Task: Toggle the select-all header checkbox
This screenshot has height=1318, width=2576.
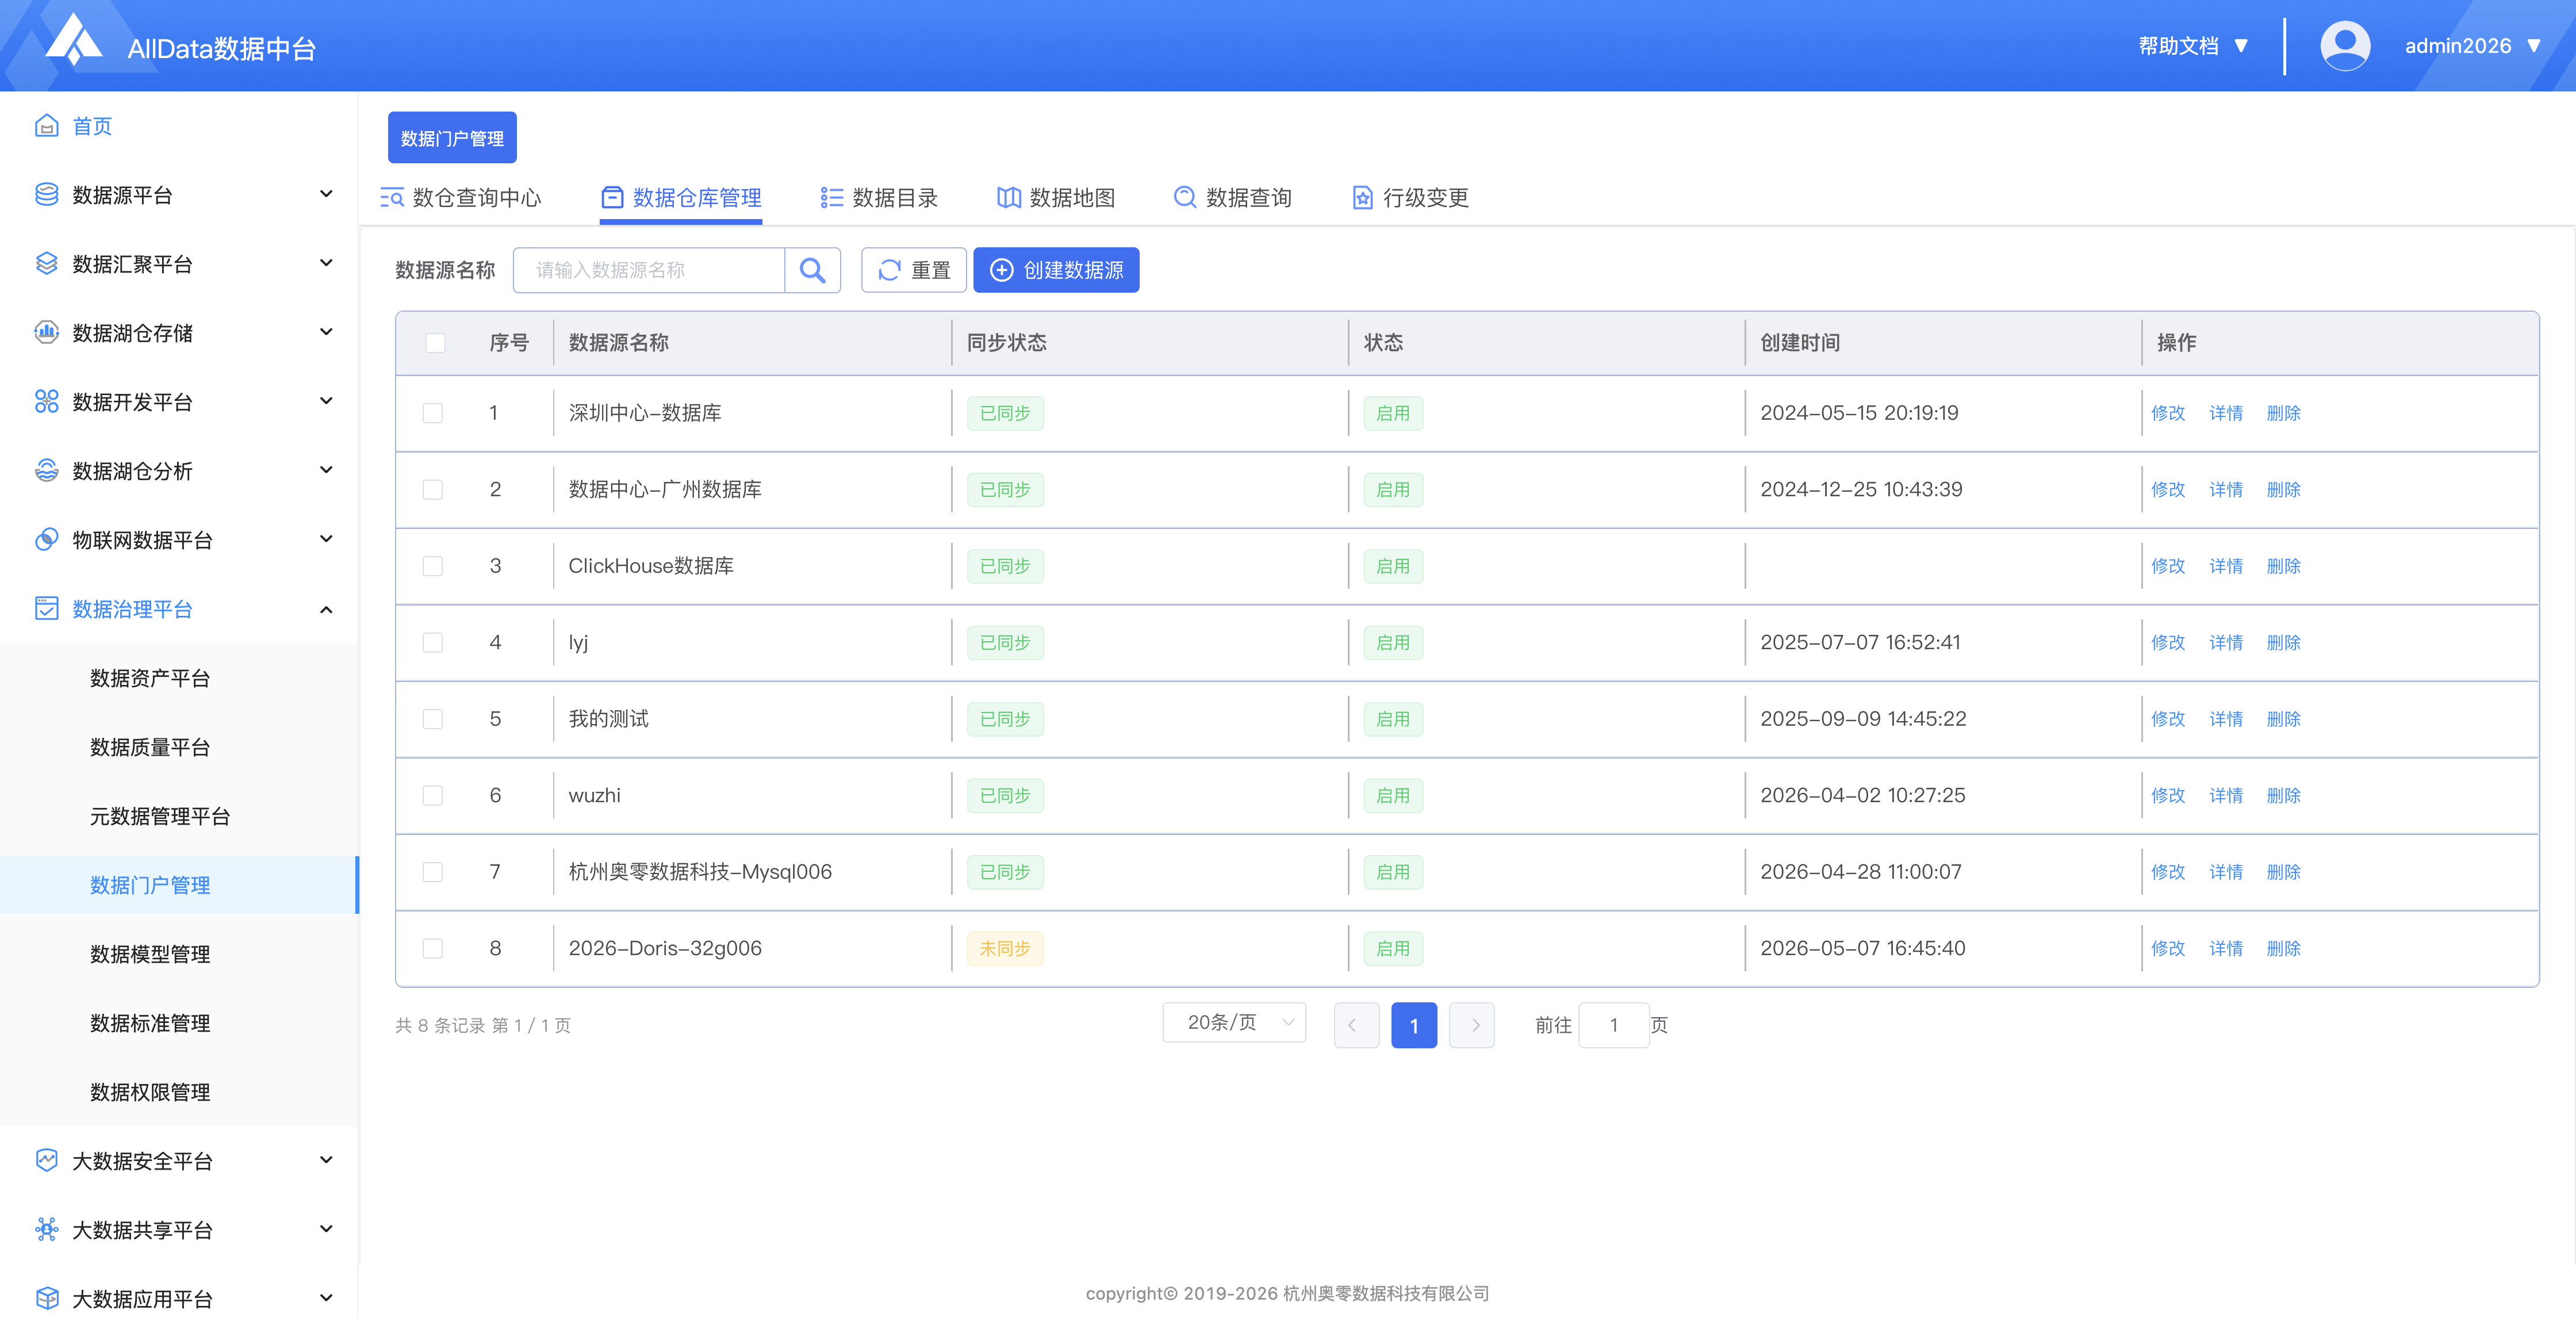Action: coord(435,343)
